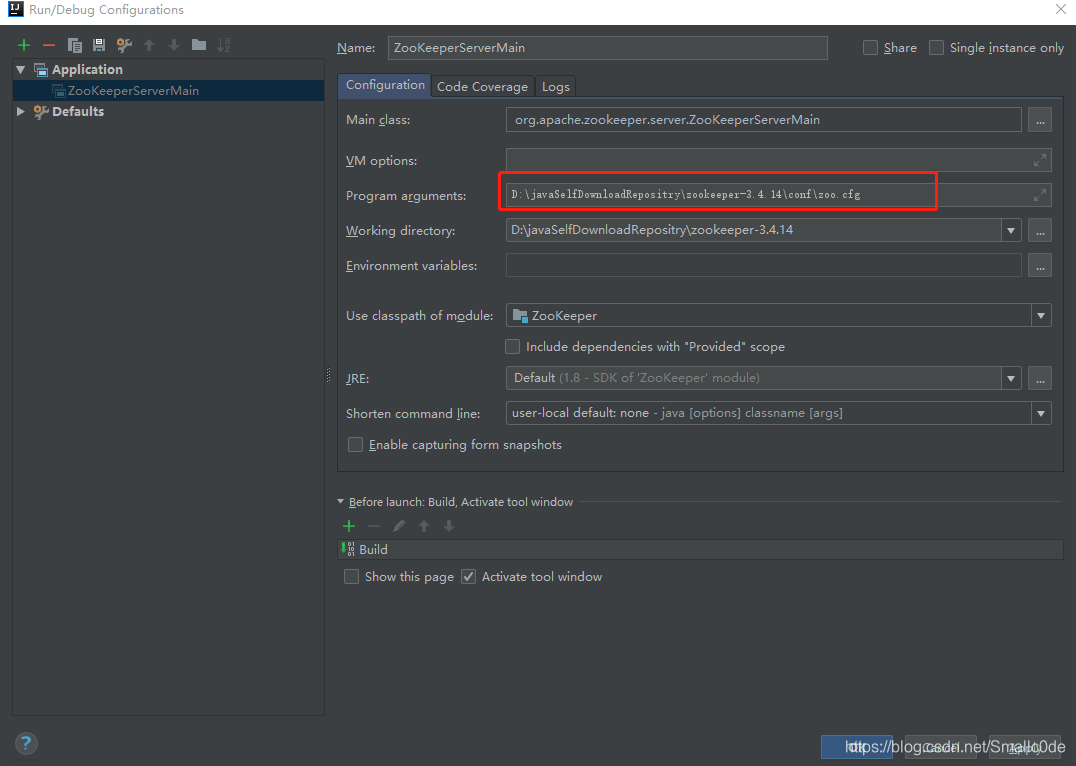Move configuration up in the list toolbar
The width and height of the screenshot is (1076, 766).
pos(149,45)
